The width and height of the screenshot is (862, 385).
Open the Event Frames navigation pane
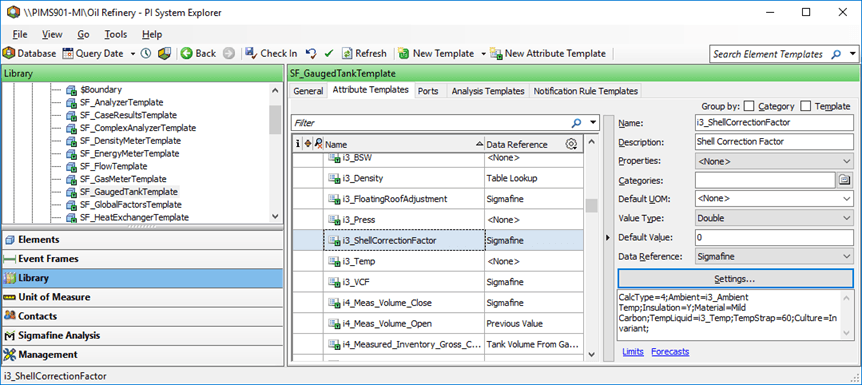point(142,259)
